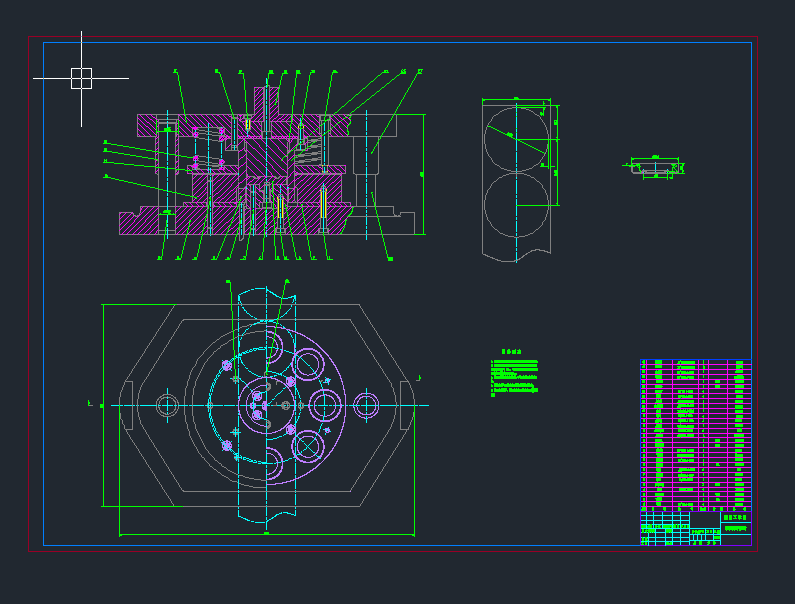
Task: Select the central punch circle in plan view
Action: click(x=266, y=405)
